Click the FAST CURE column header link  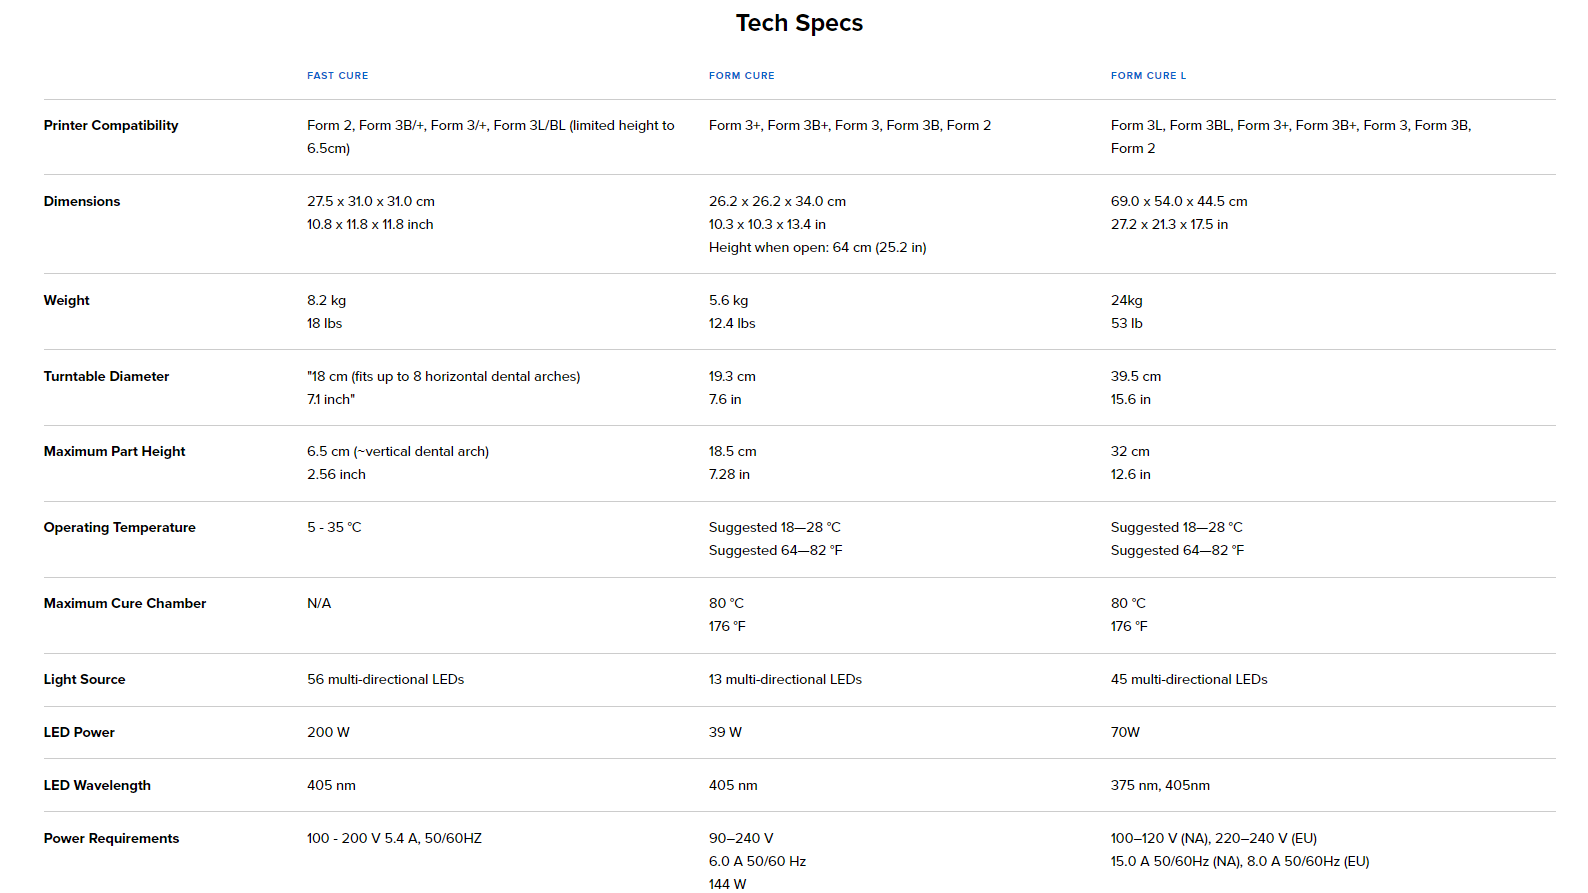point(337,76)
